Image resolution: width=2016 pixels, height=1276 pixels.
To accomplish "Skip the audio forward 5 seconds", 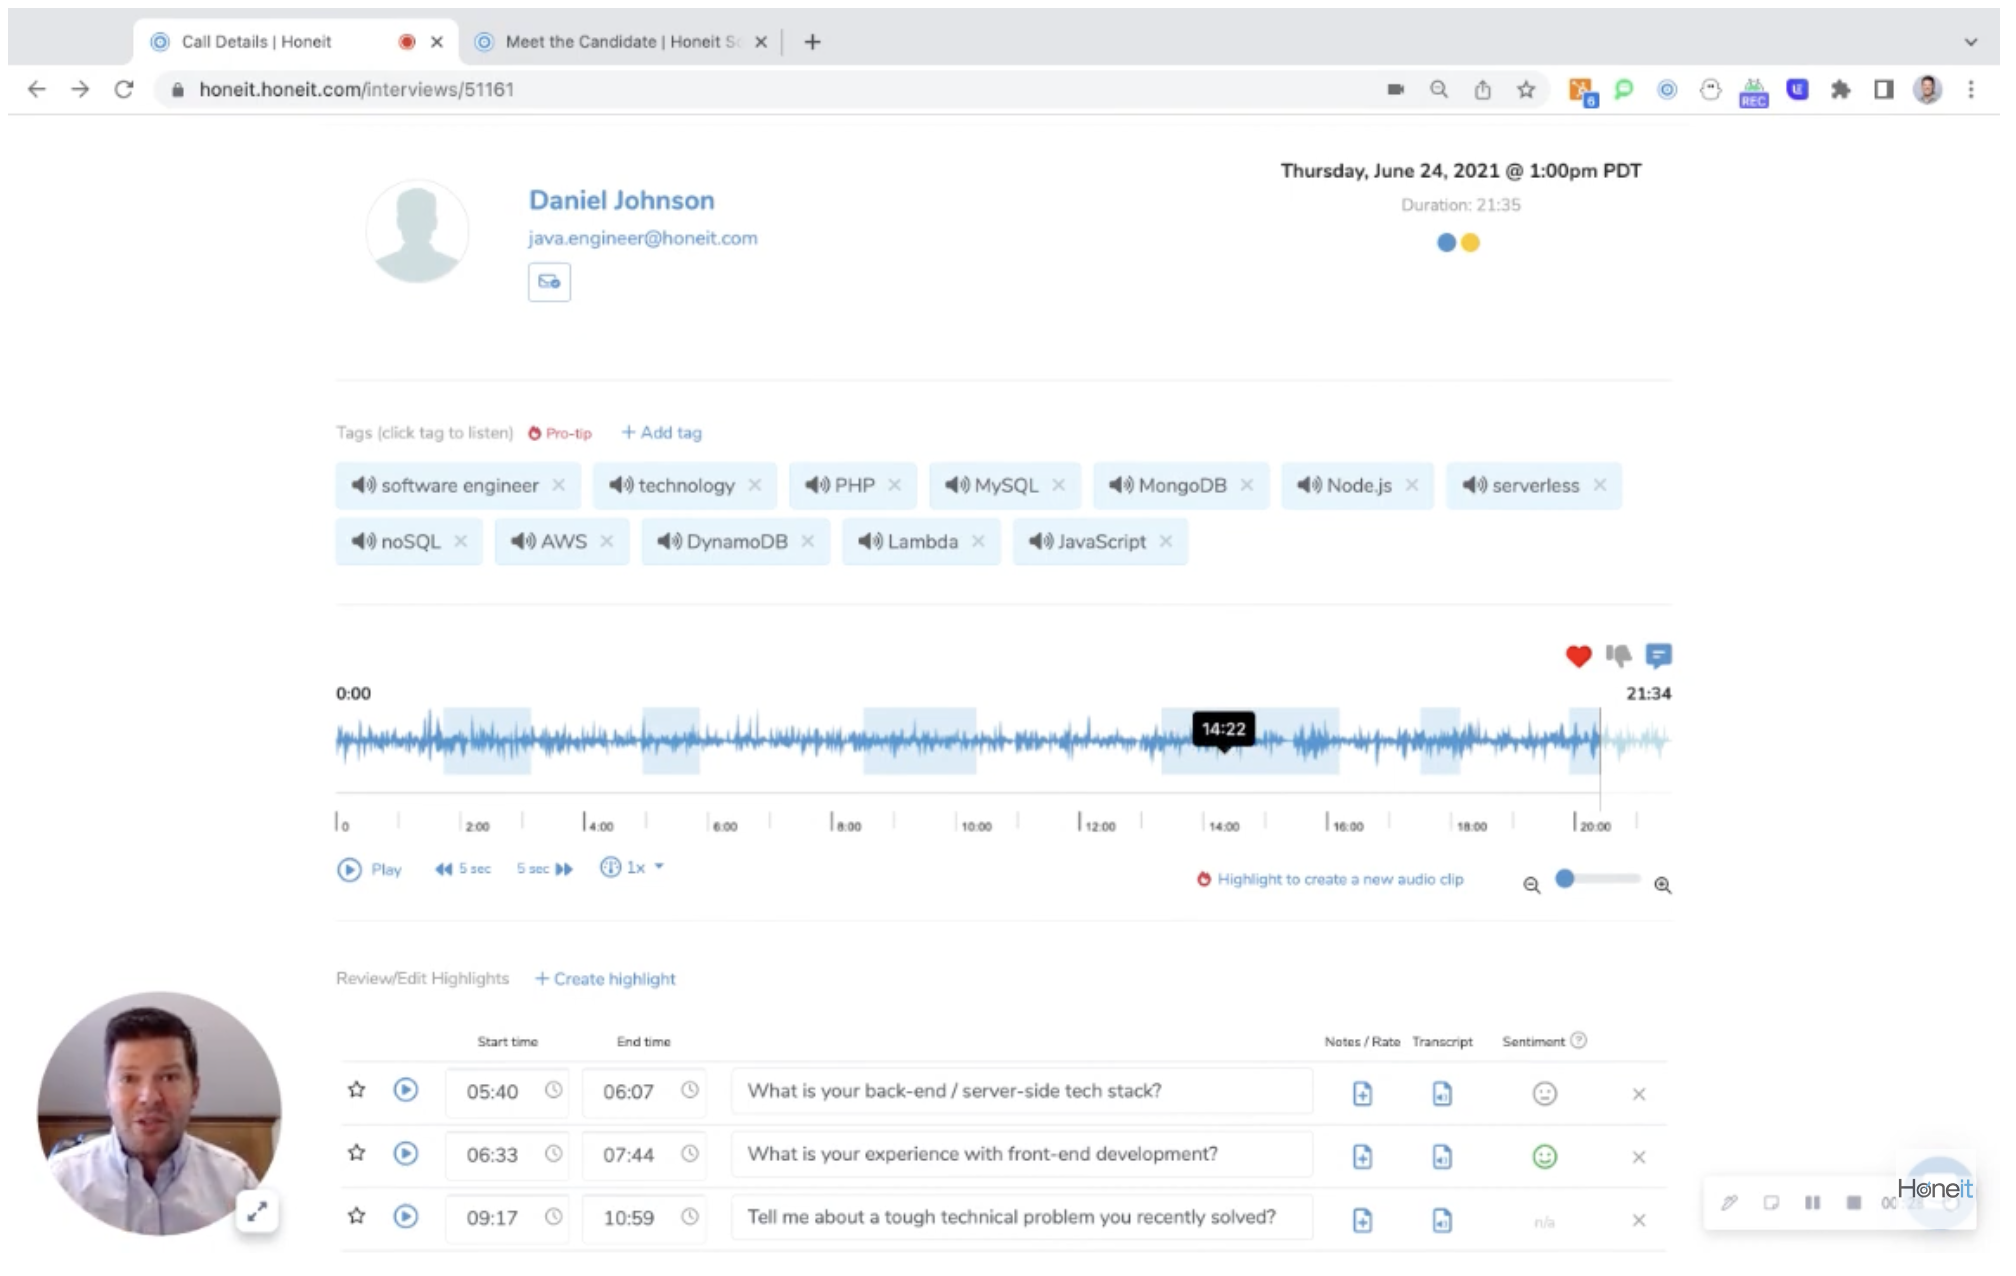I will tap(545, 868).
